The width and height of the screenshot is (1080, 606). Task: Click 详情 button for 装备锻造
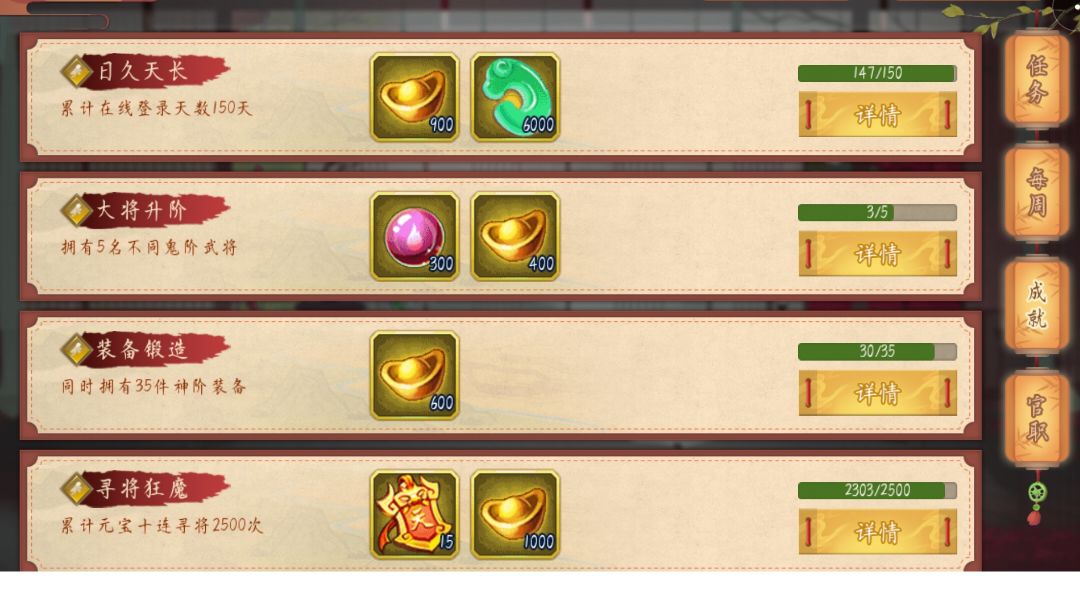pyautogui.click(x=878, y=393)
